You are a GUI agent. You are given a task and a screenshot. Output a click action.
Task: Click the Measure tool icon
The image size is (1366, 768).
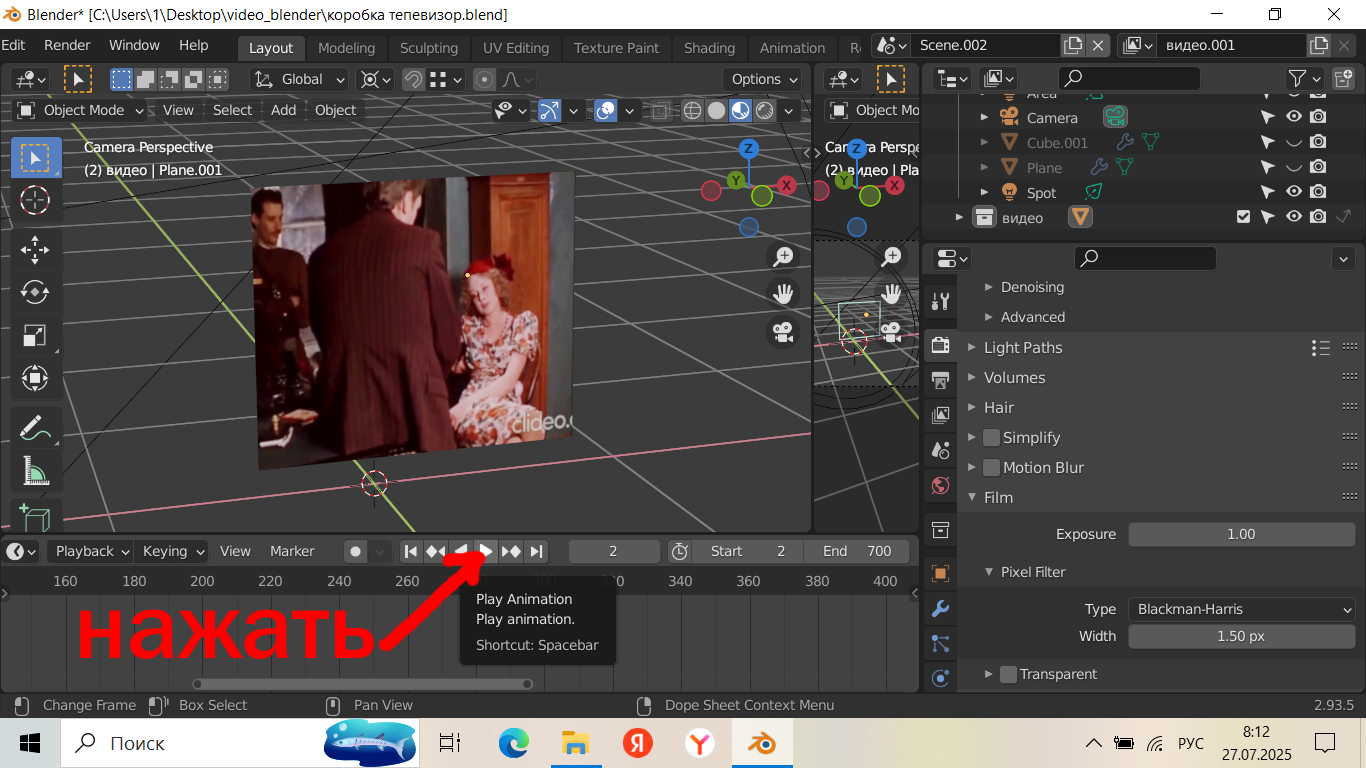pos(35,471)
